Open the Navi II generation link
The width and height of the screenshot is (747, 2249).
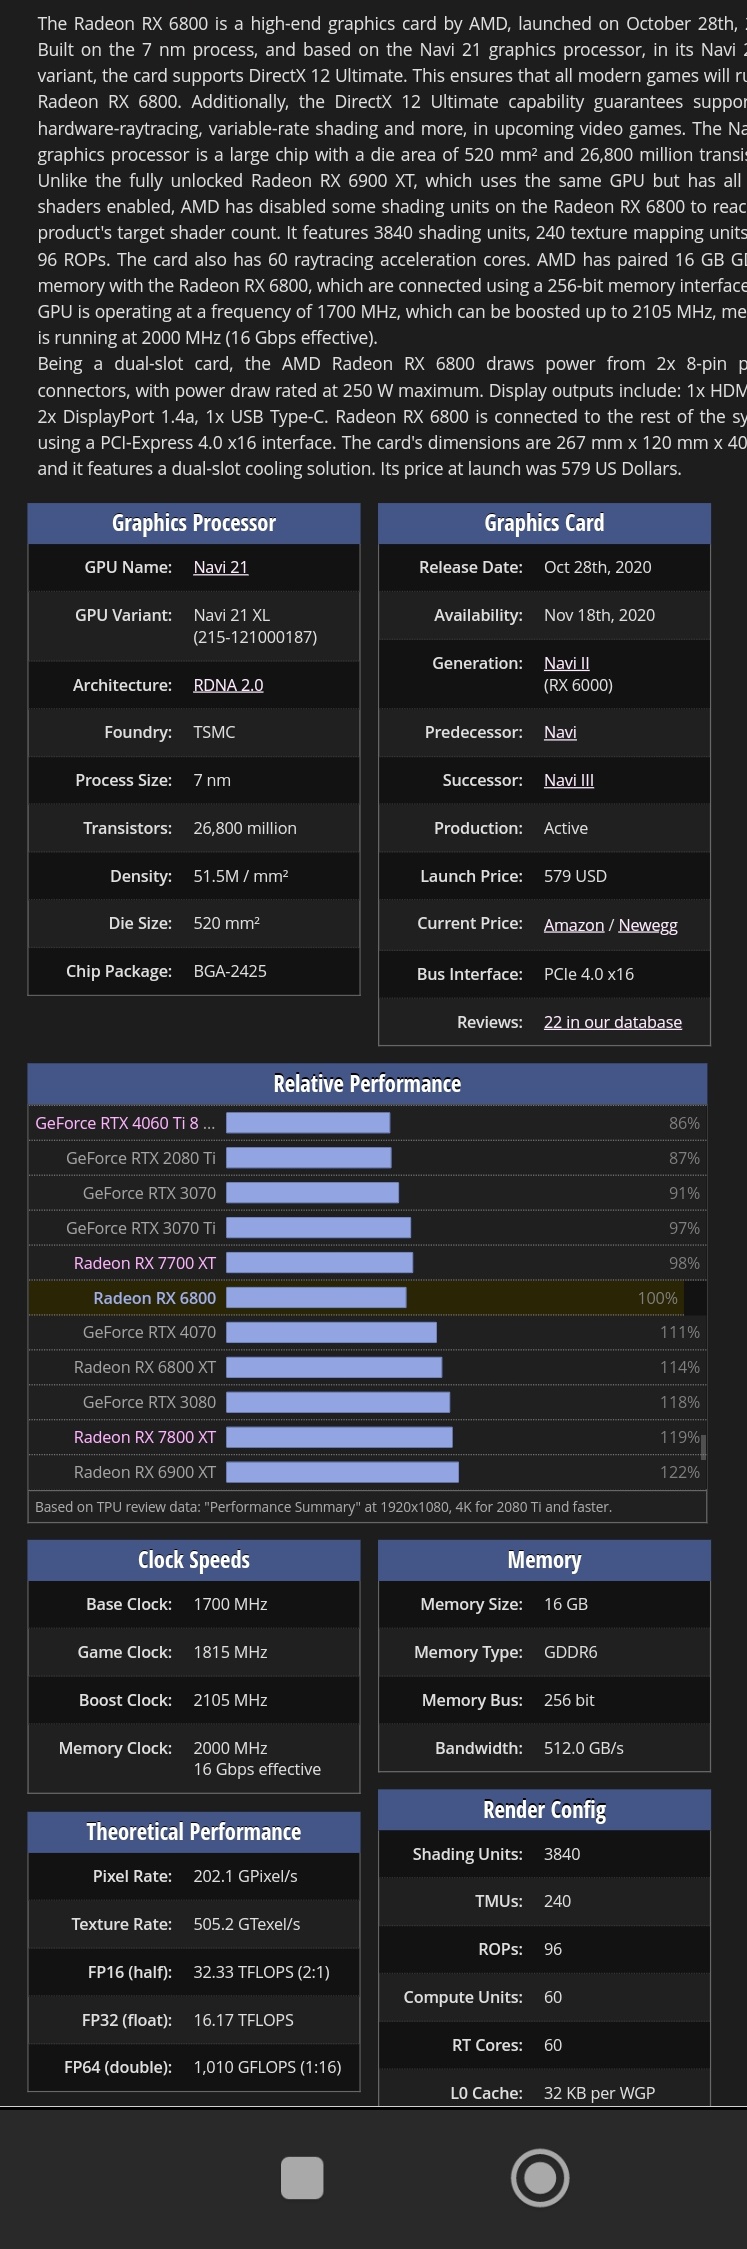pos(566,663)
